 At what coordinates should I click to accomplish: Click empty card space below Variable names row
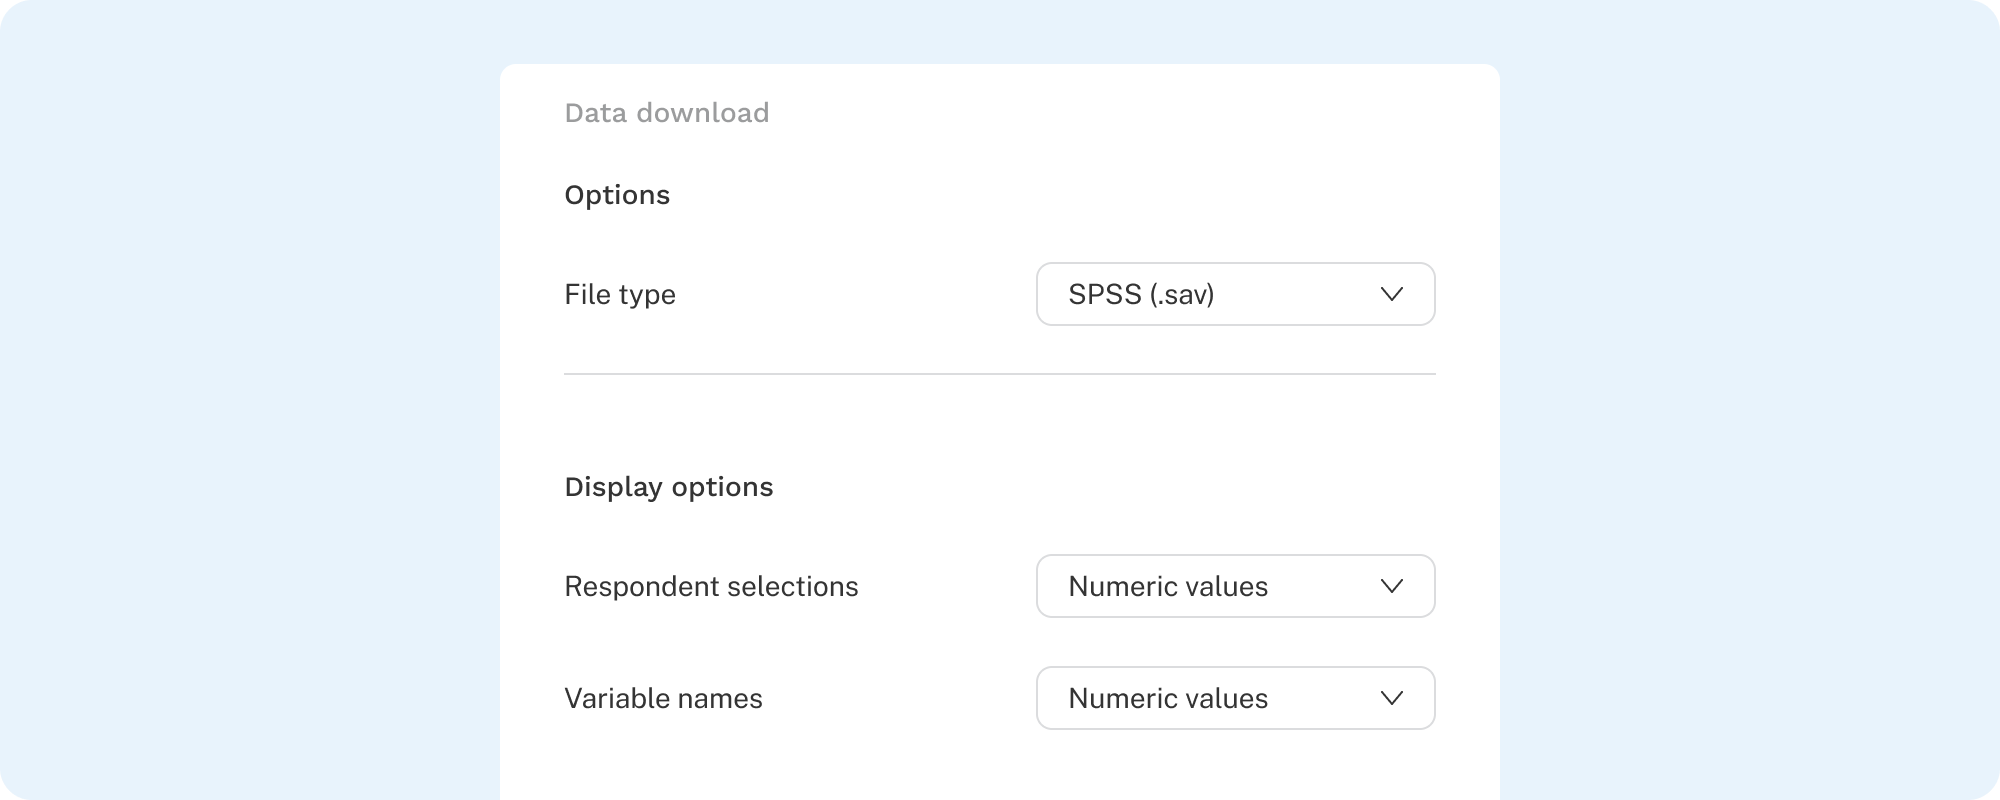(x=1000, y=768)
